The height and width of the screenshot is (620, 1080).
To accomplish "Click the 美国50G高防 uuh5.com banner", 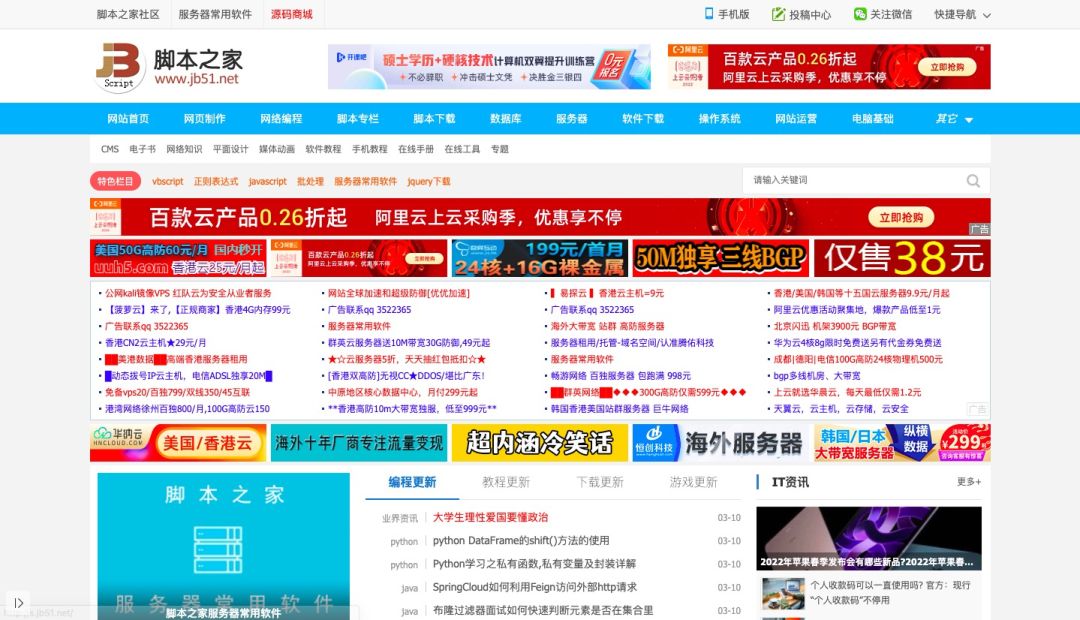I will (178, 258).
